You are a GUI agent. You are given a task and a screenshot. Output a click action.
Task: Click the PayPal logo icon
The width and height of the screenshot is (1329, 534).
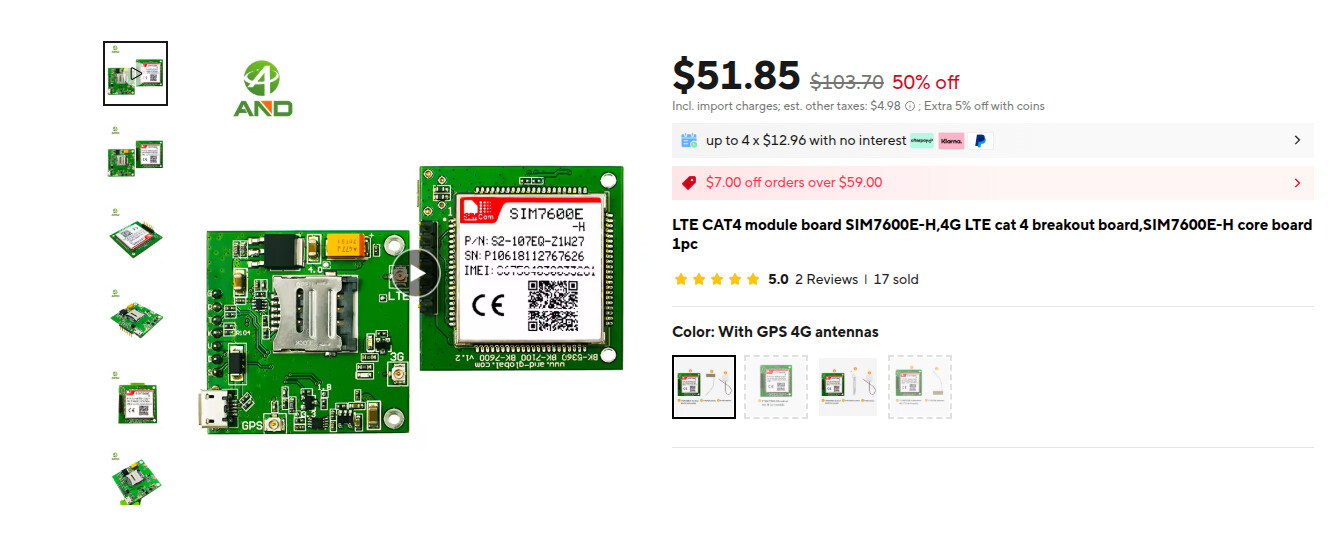980,141
